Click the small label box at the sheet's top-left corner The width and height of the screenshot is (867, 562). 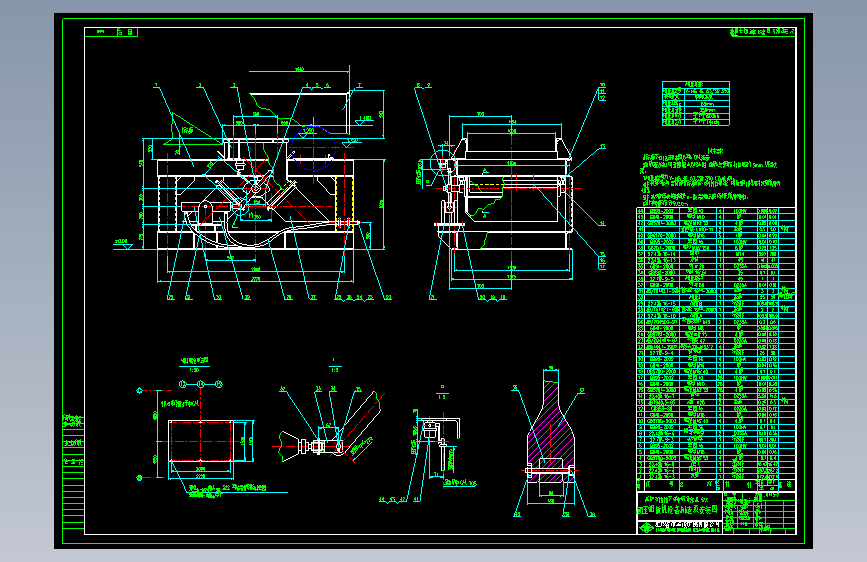point(111,32)
